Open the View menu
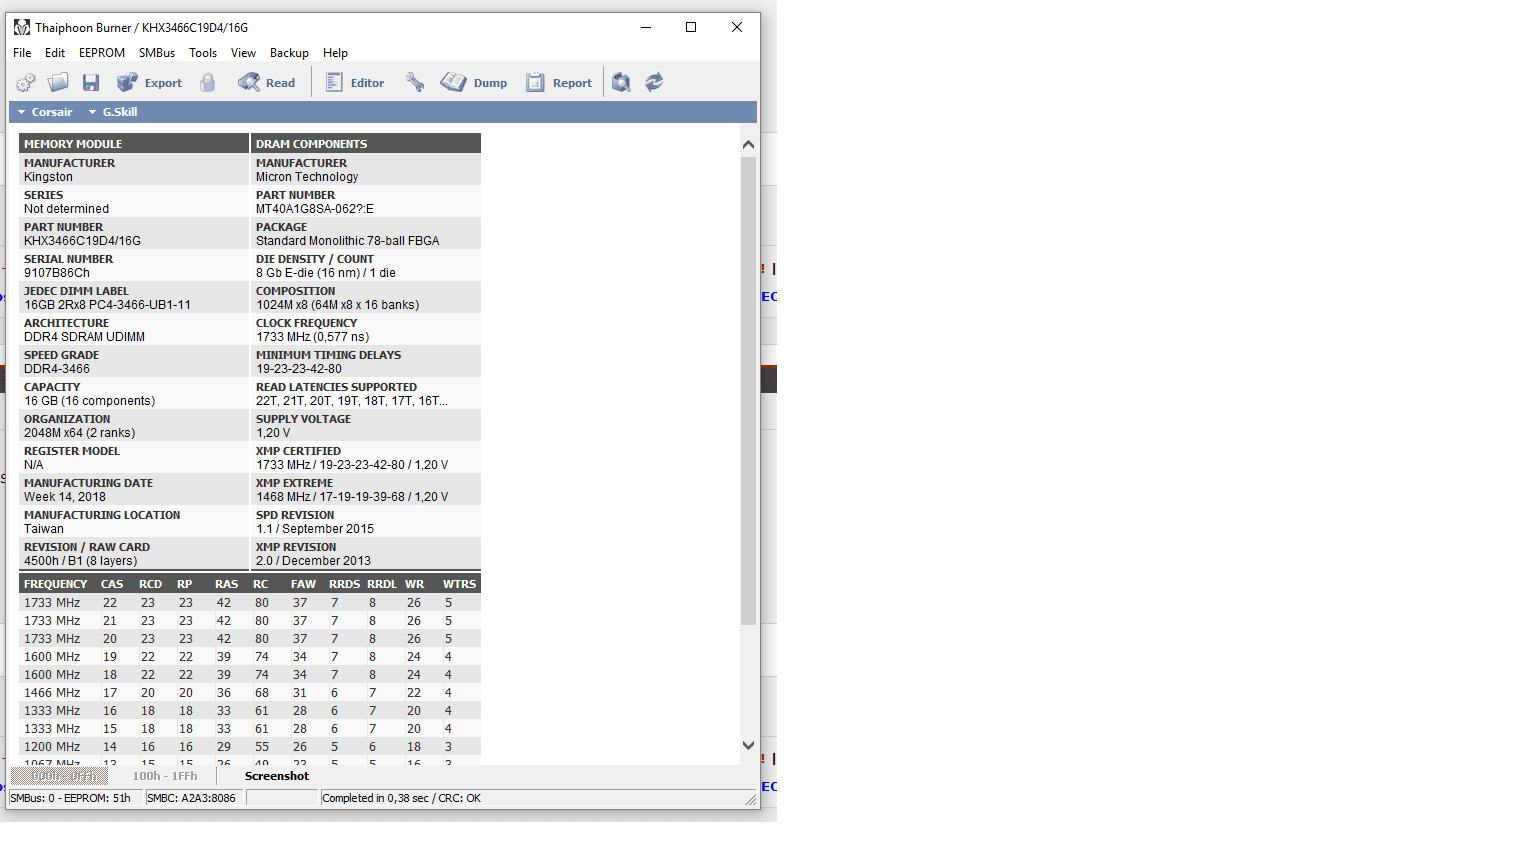Viewport: 1536px width, 864px height. click(243, 53)
